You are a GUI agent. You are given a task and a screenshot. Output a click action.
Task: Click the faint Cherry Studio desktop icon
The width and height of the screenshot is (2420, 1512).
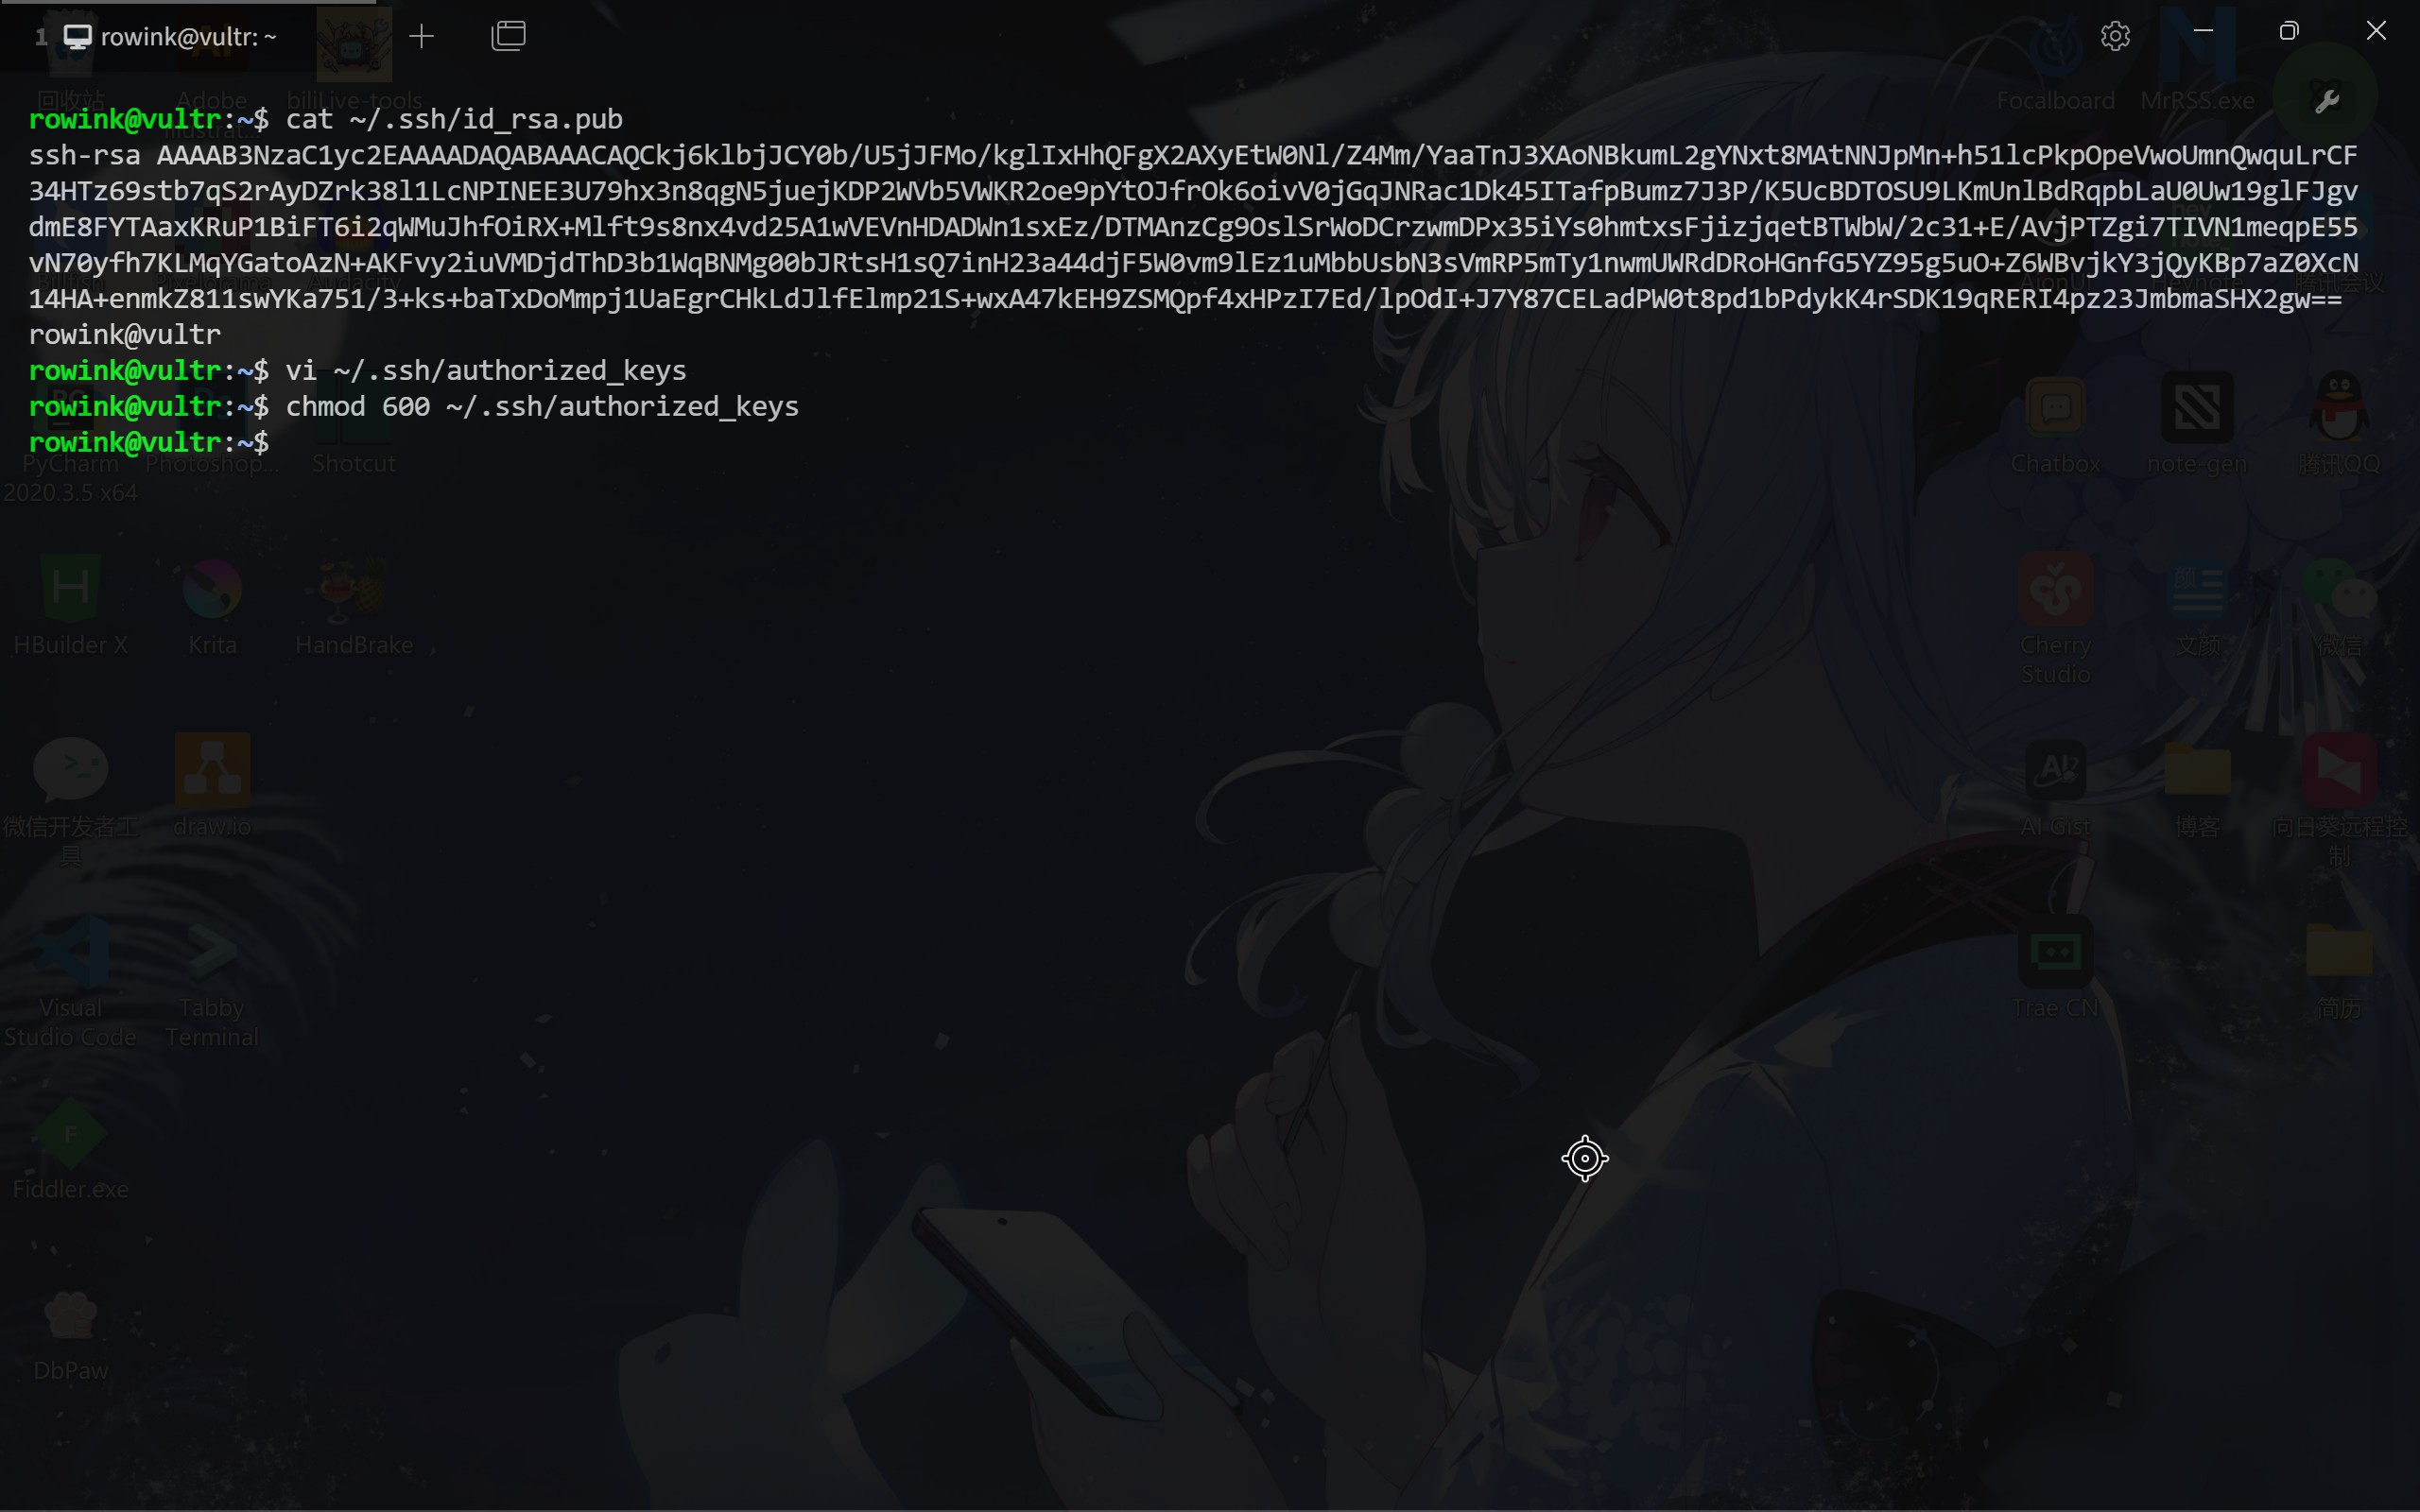[x=2055, y=590]
